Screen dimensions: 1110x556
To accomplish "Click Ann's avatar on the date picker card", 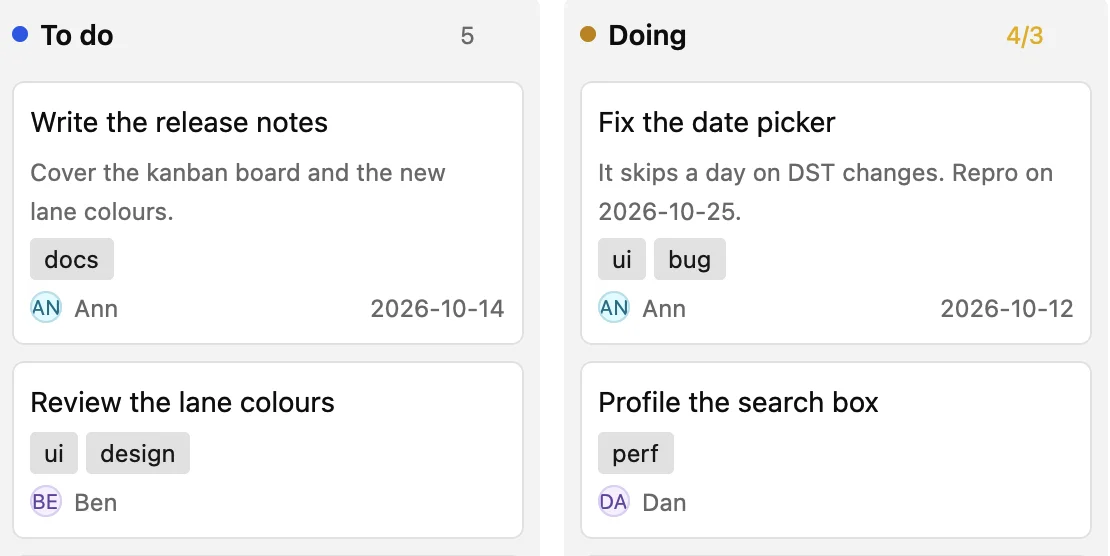I will 614,308.
